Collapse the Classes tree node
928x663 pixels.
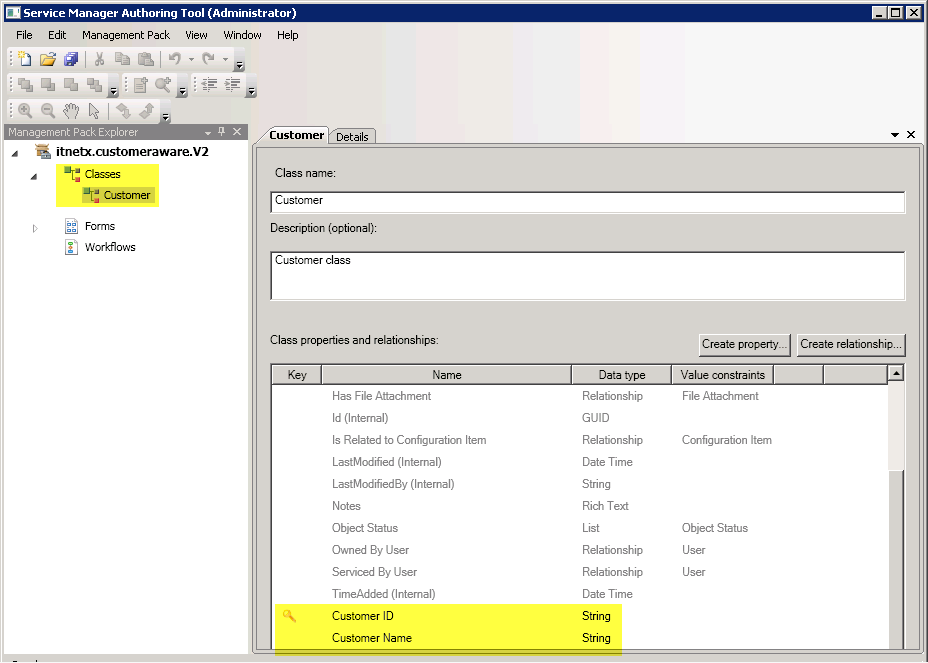click(34, 177)
